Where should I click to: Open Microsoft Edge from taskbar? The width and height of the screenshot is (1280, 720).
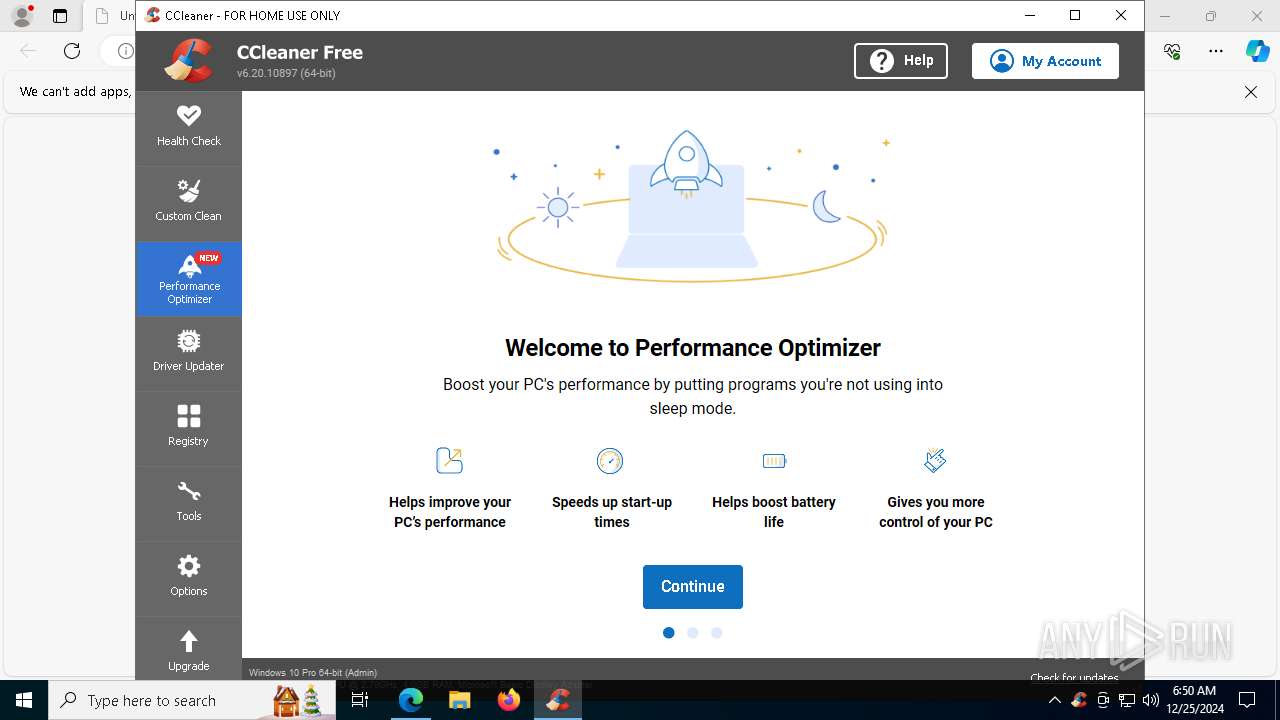click(x=411, y=700)
